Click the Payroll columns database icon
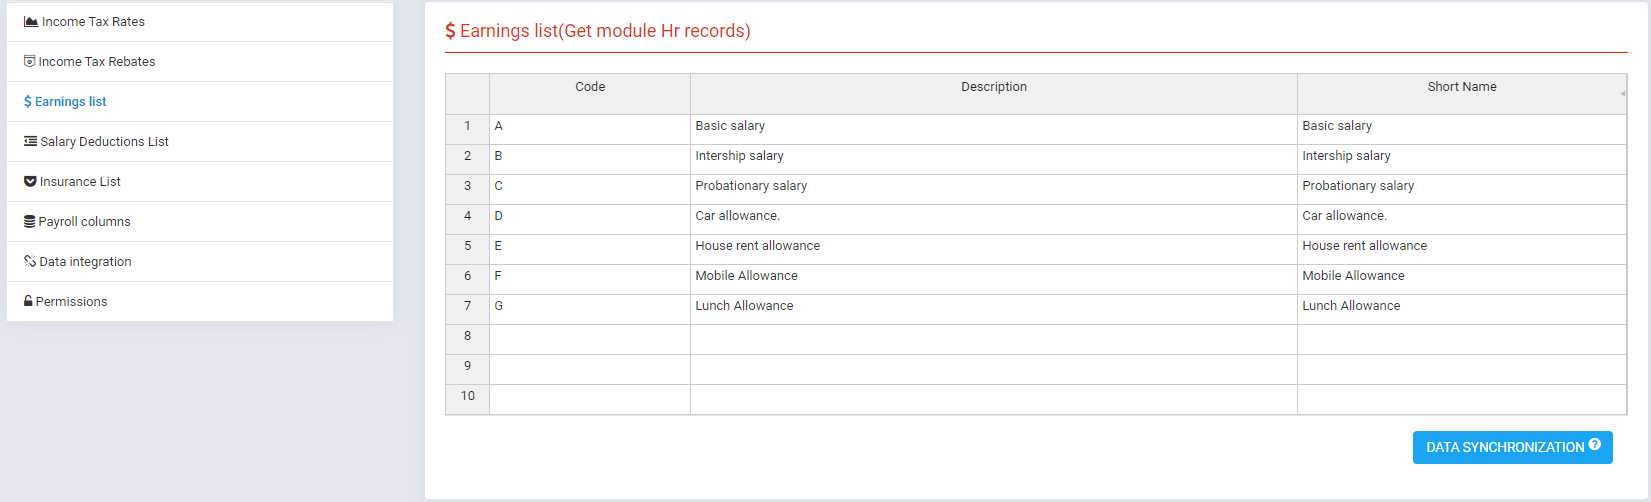Image resolution: width=1651 pixels, height=502 pixels. pyautogui.click(x=30, y=221)
